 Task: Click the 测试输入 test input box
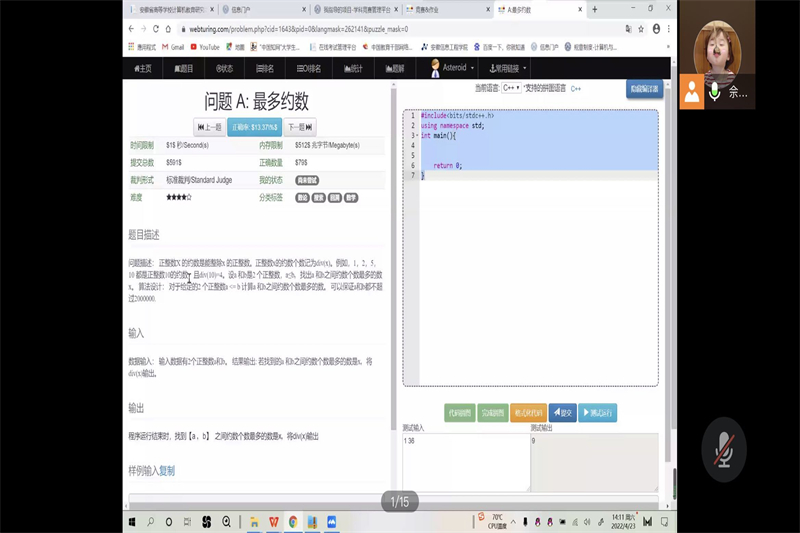coord(464,460)
